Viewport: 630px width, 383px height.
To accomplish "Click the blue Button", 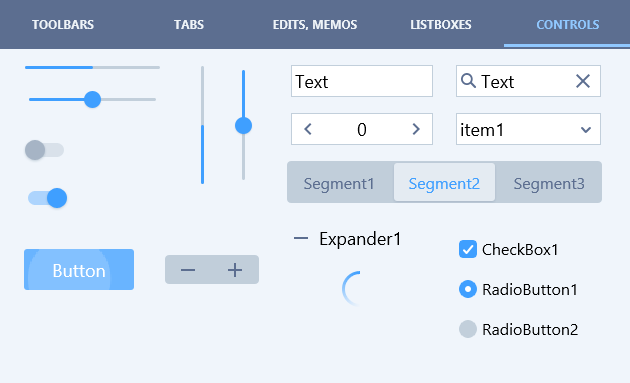I will pos(79,269).
